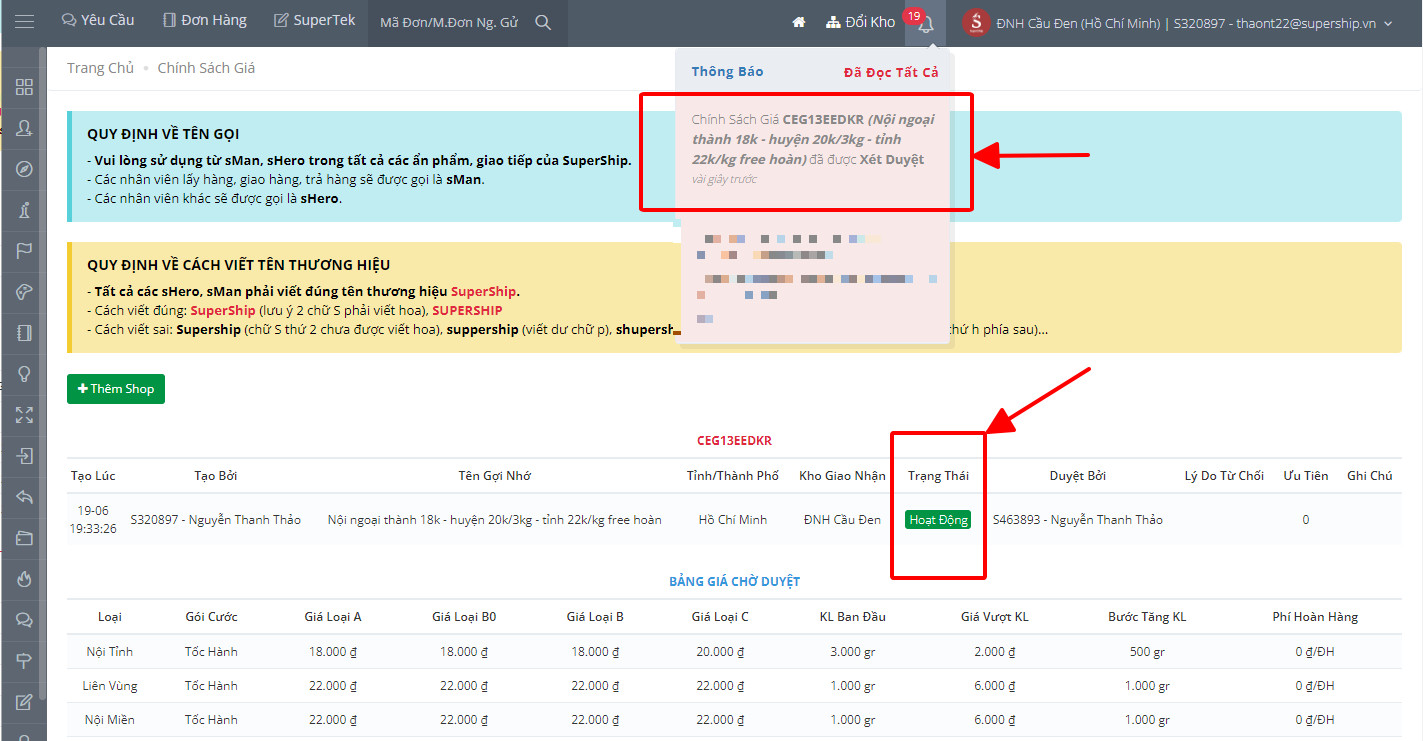
Task: Open the folder sidebar icon
Action: coord(25,537)
